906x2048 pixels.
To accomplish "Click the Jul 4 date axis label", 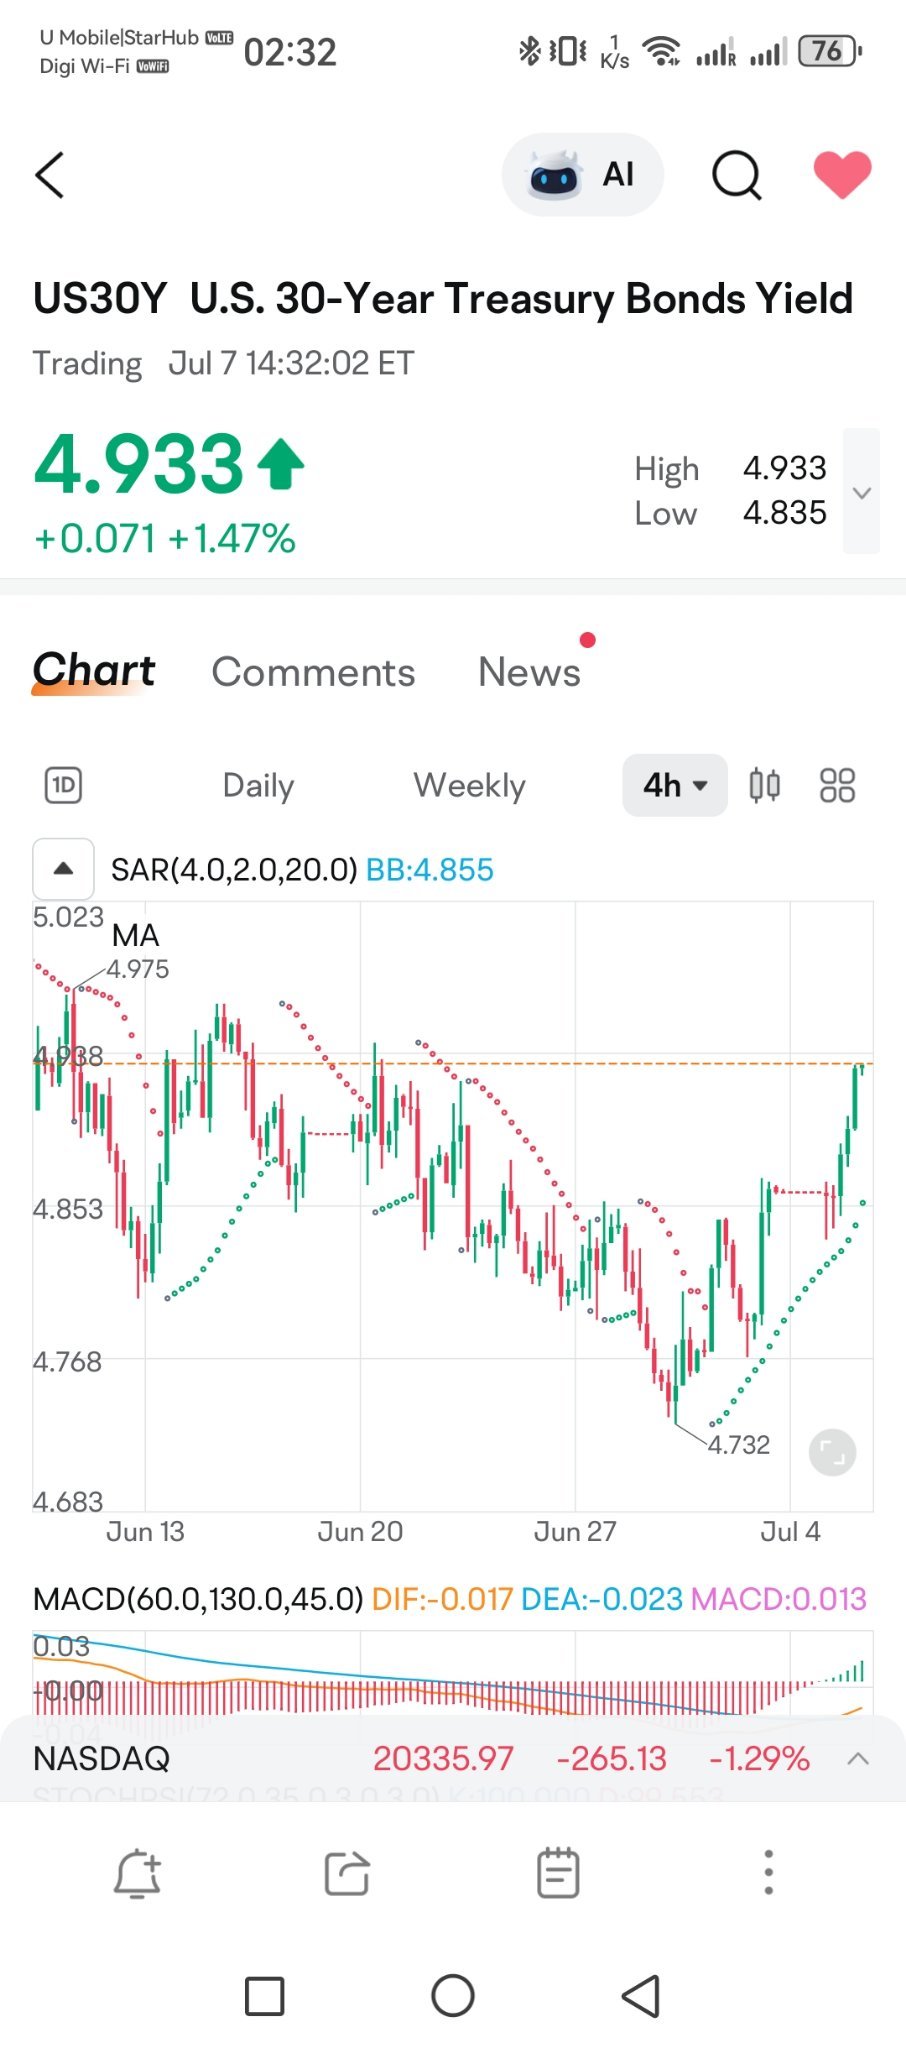I will click(x=790, y=1532).
